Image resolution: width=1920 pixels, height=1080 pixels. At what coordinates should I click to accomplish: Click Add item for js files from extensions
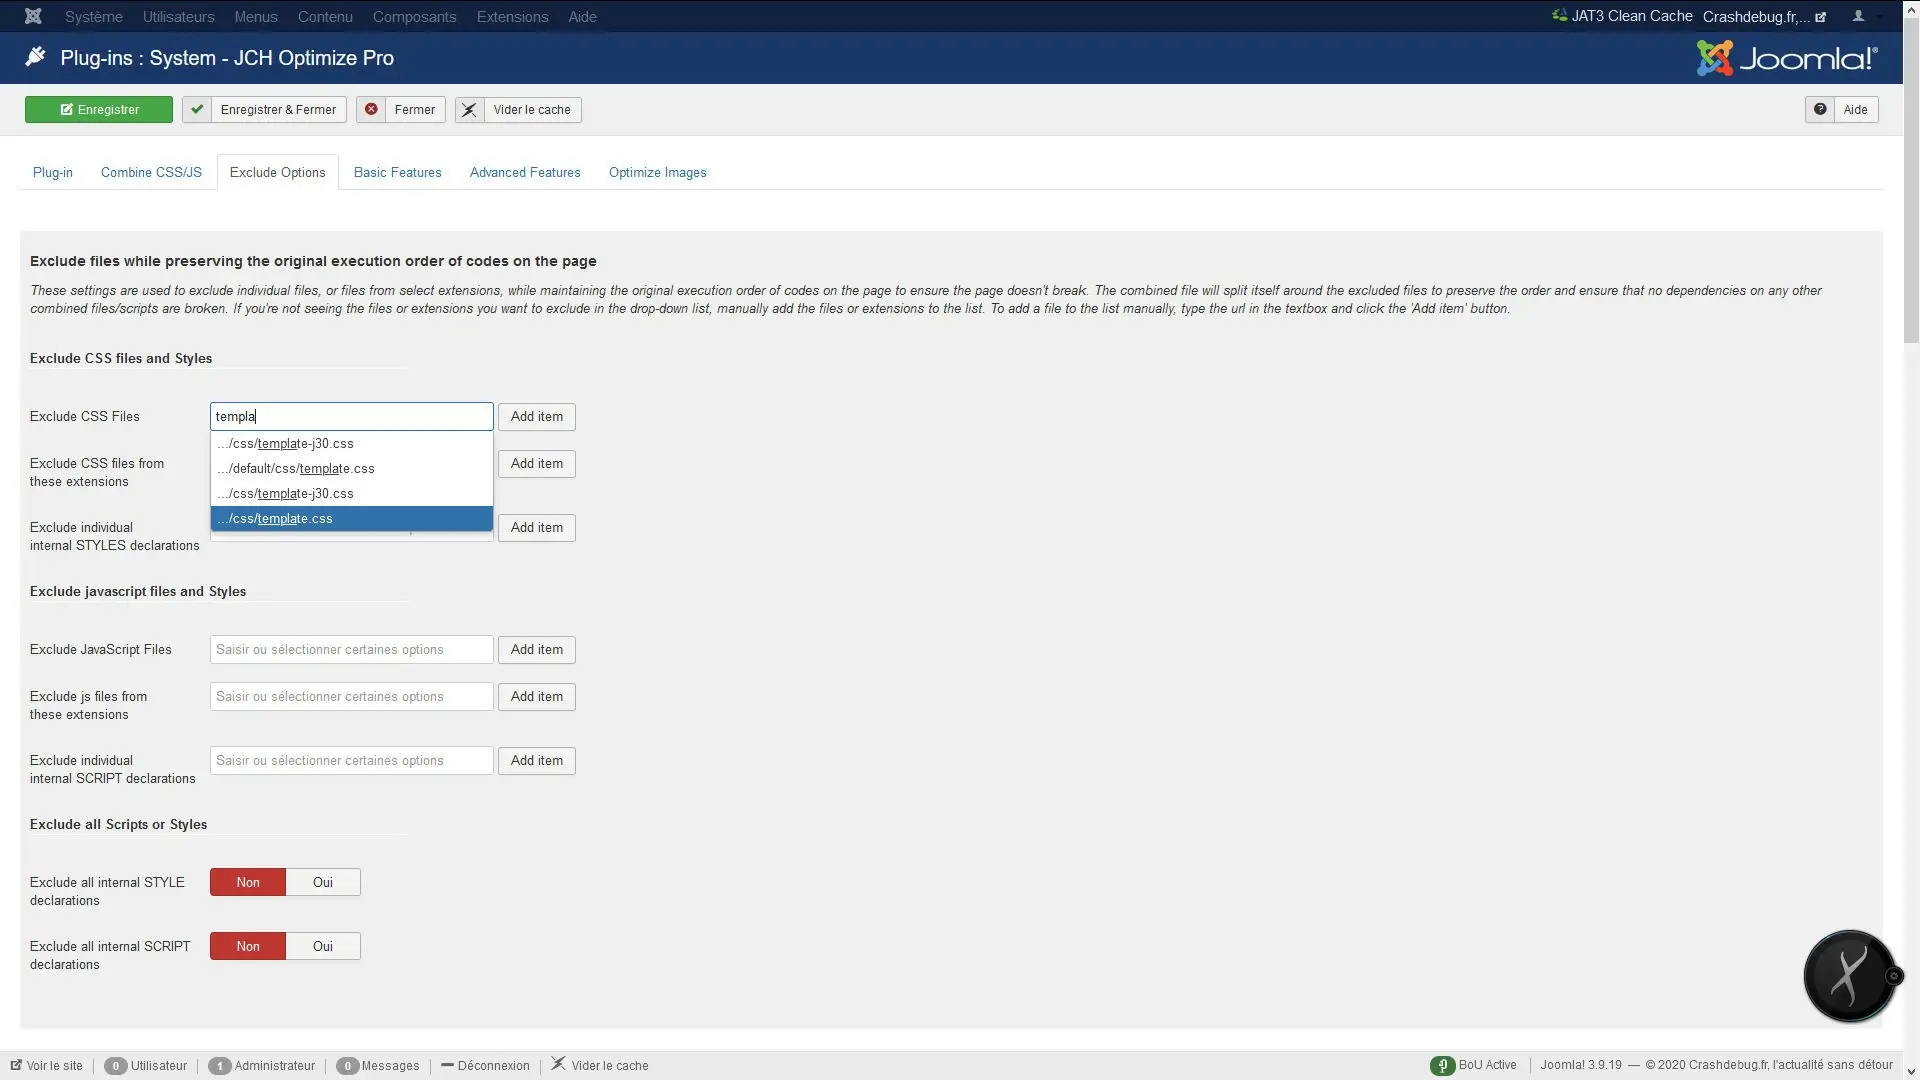coord(537,696)
